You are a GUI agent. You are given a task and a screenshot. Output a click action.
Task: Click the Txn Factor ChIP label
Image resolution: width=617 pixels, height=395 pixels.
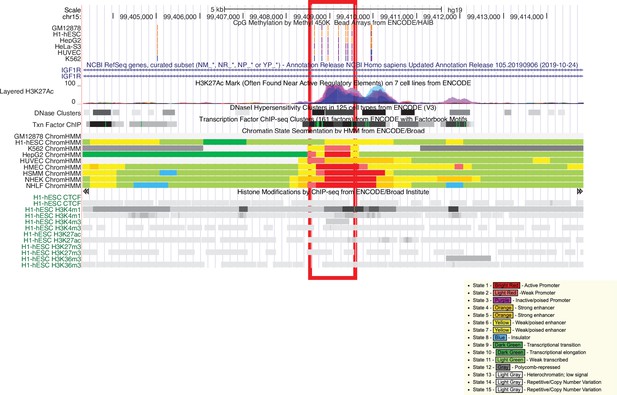pos(57,125)
